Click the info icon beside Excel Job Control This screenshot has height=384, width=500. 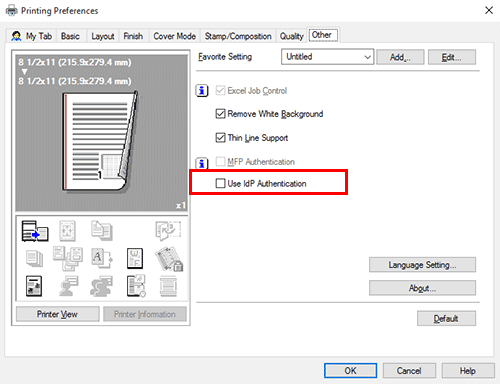point(202,91)
